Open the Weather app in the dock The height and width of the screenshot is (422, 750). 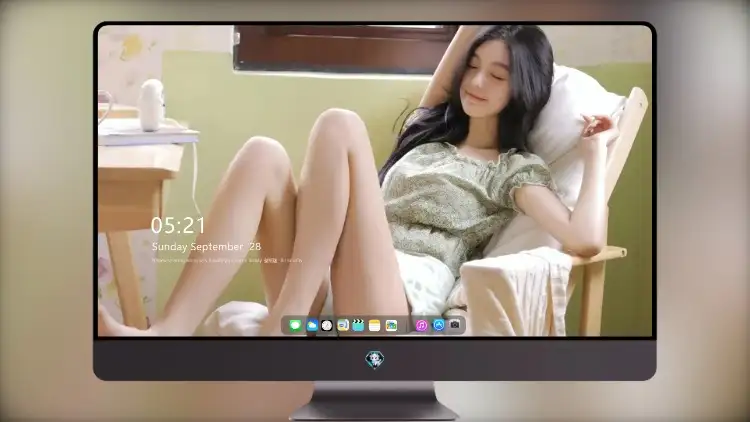click(312, 326)
